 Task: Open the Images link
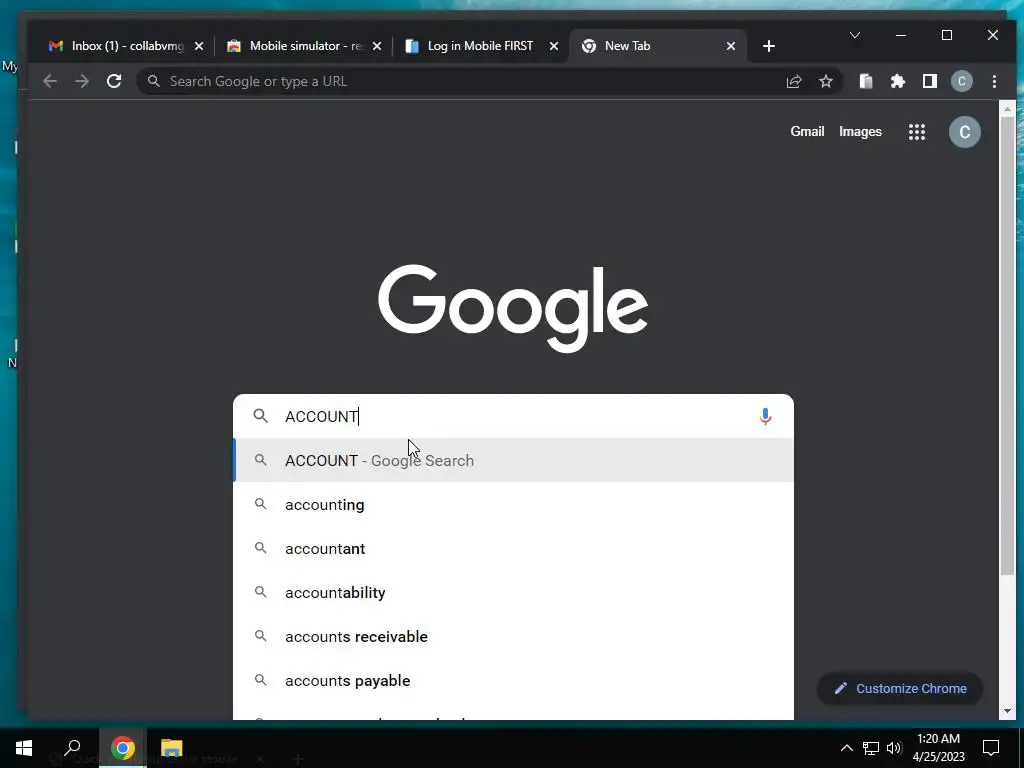860,132
